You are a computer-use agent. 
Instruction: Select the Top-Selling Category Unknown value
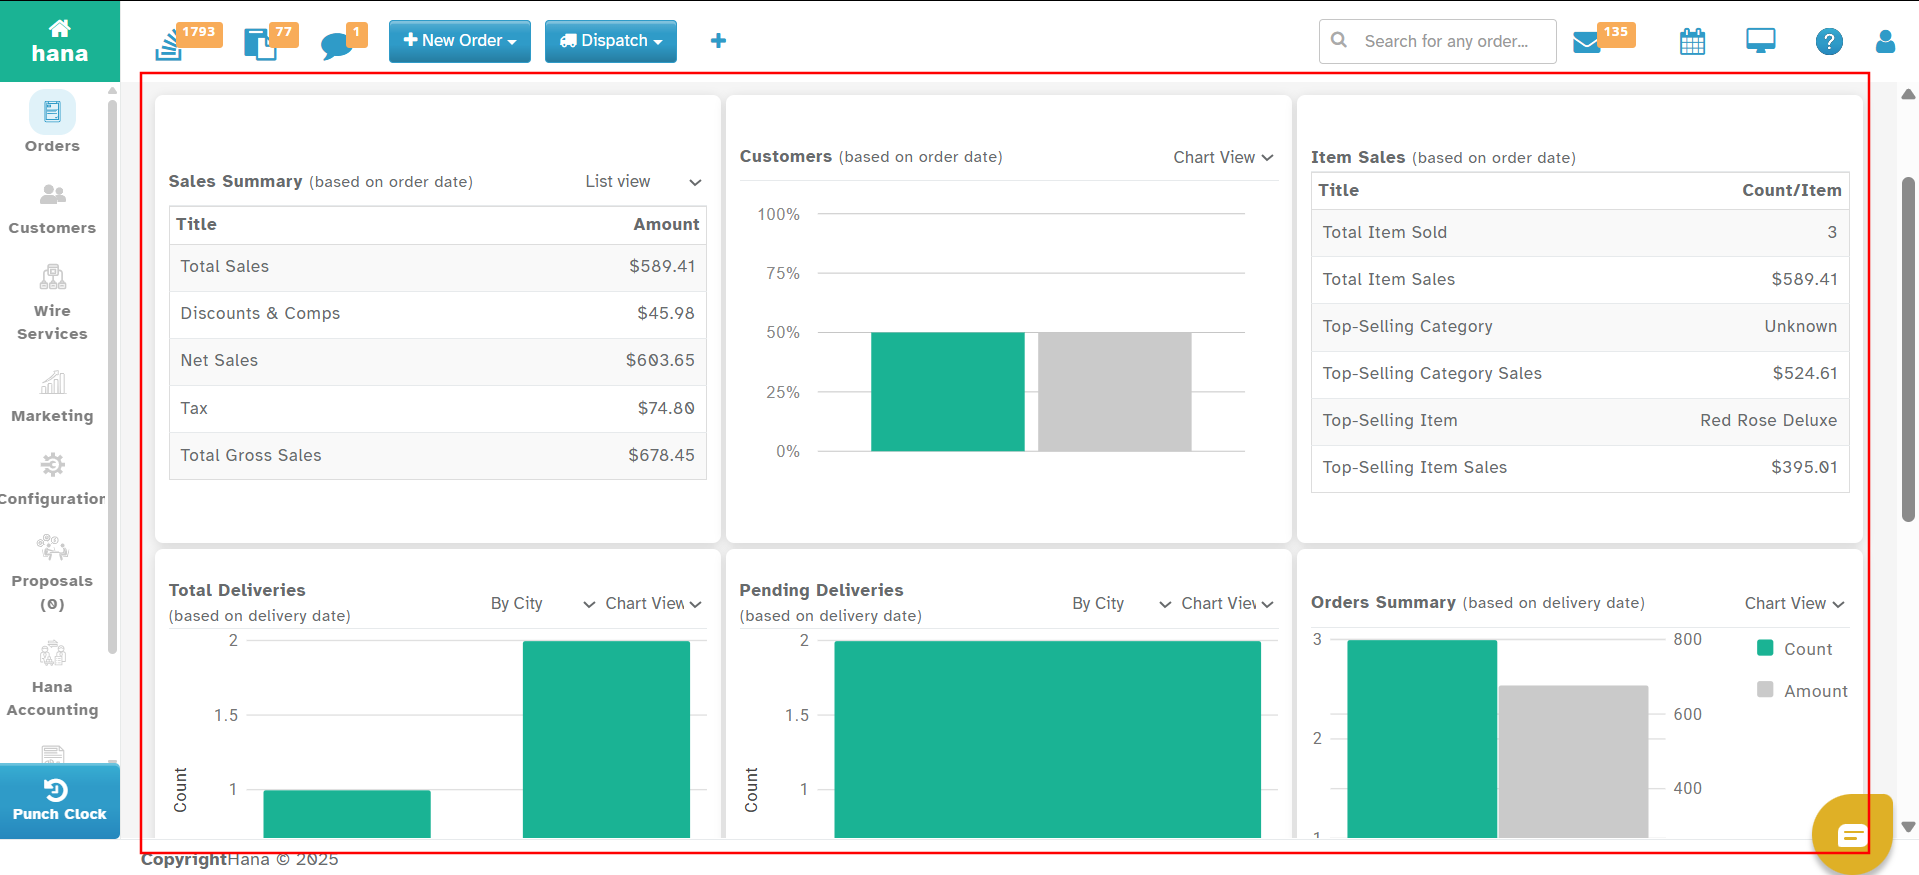1800,327
